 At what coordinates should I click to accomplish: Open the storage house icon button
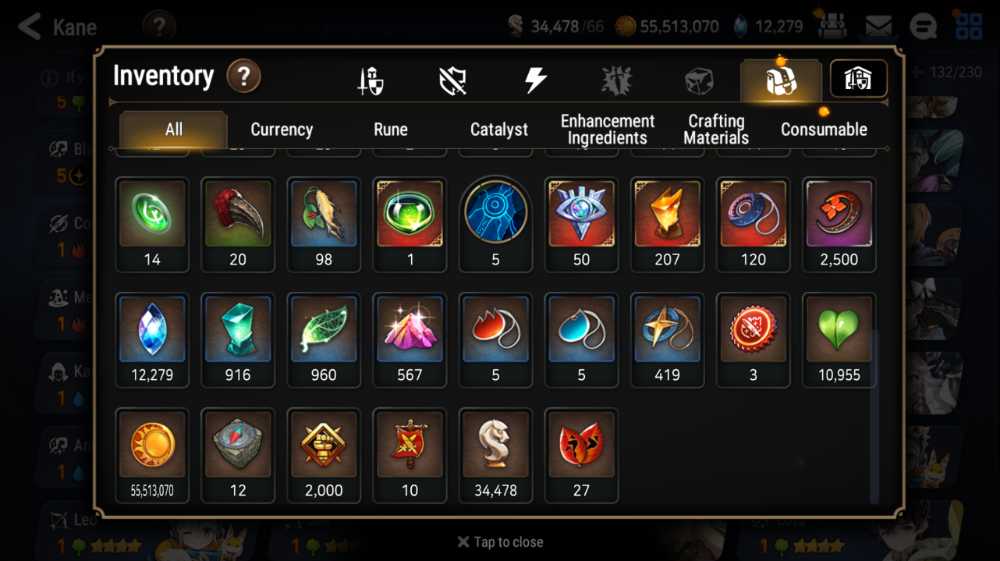[x=858, y=78]
